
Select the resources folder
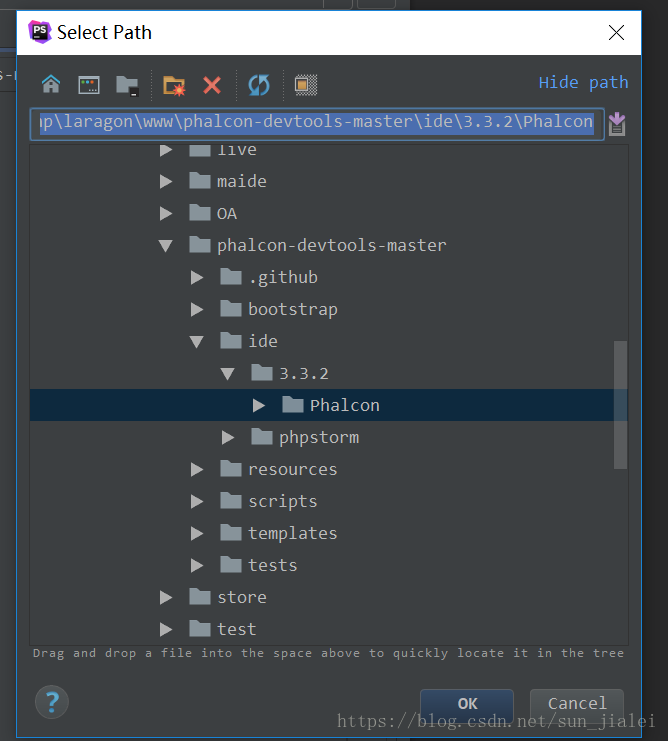[279, 470]
